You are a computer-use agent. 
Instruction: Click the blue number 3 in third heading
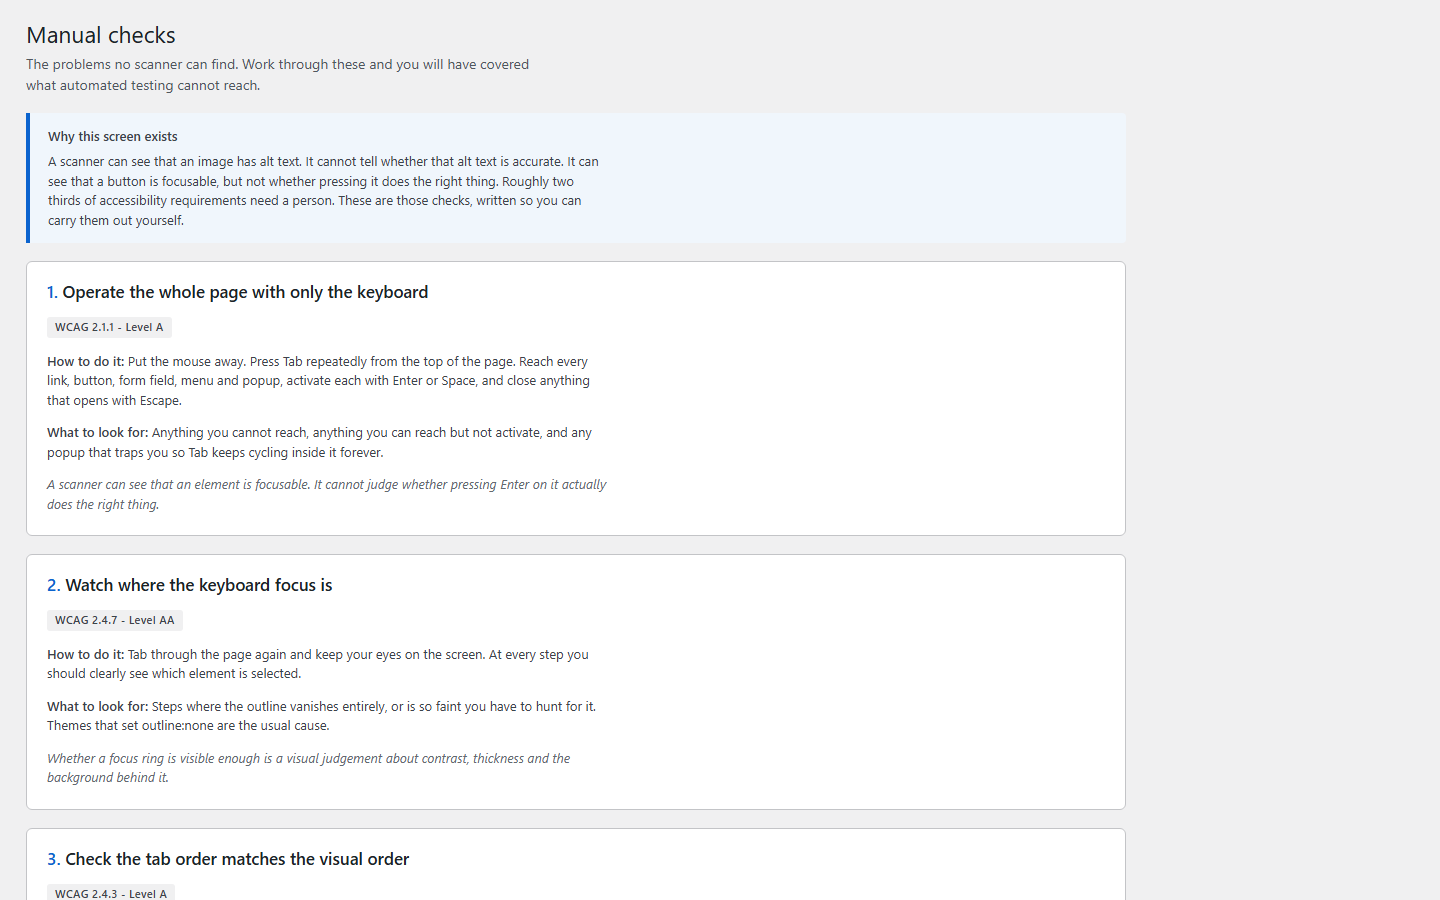[54, 859]
